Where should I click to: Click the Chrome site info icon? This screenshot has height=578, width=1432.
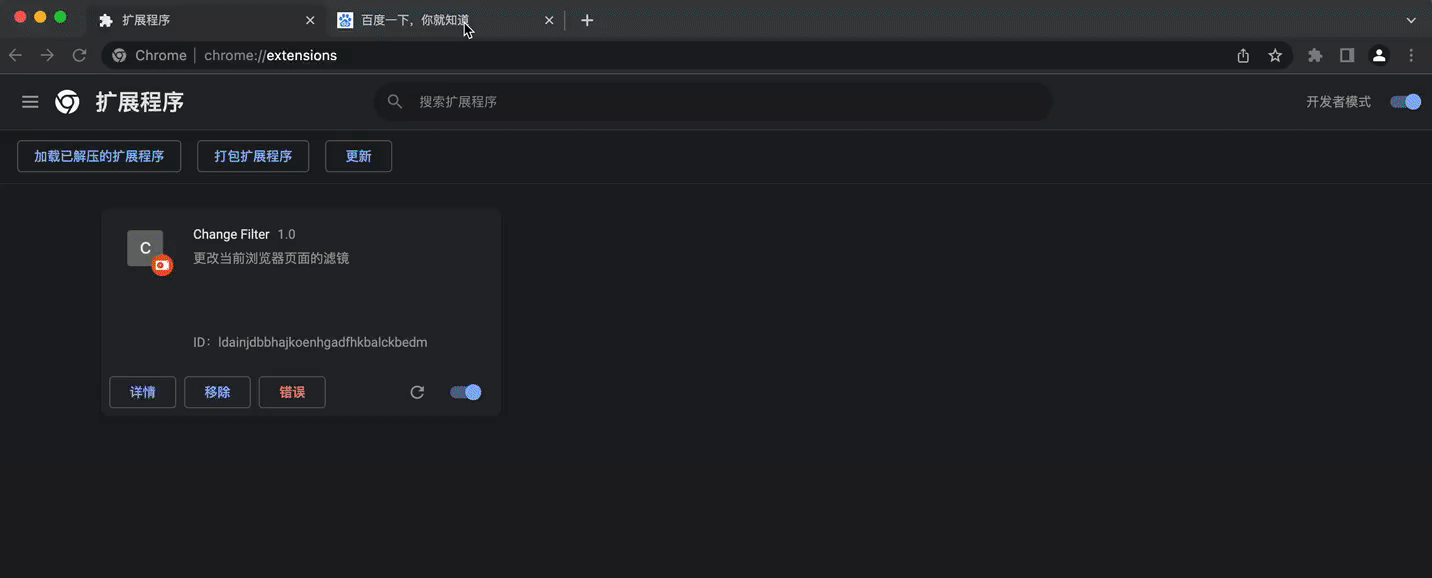119,56
